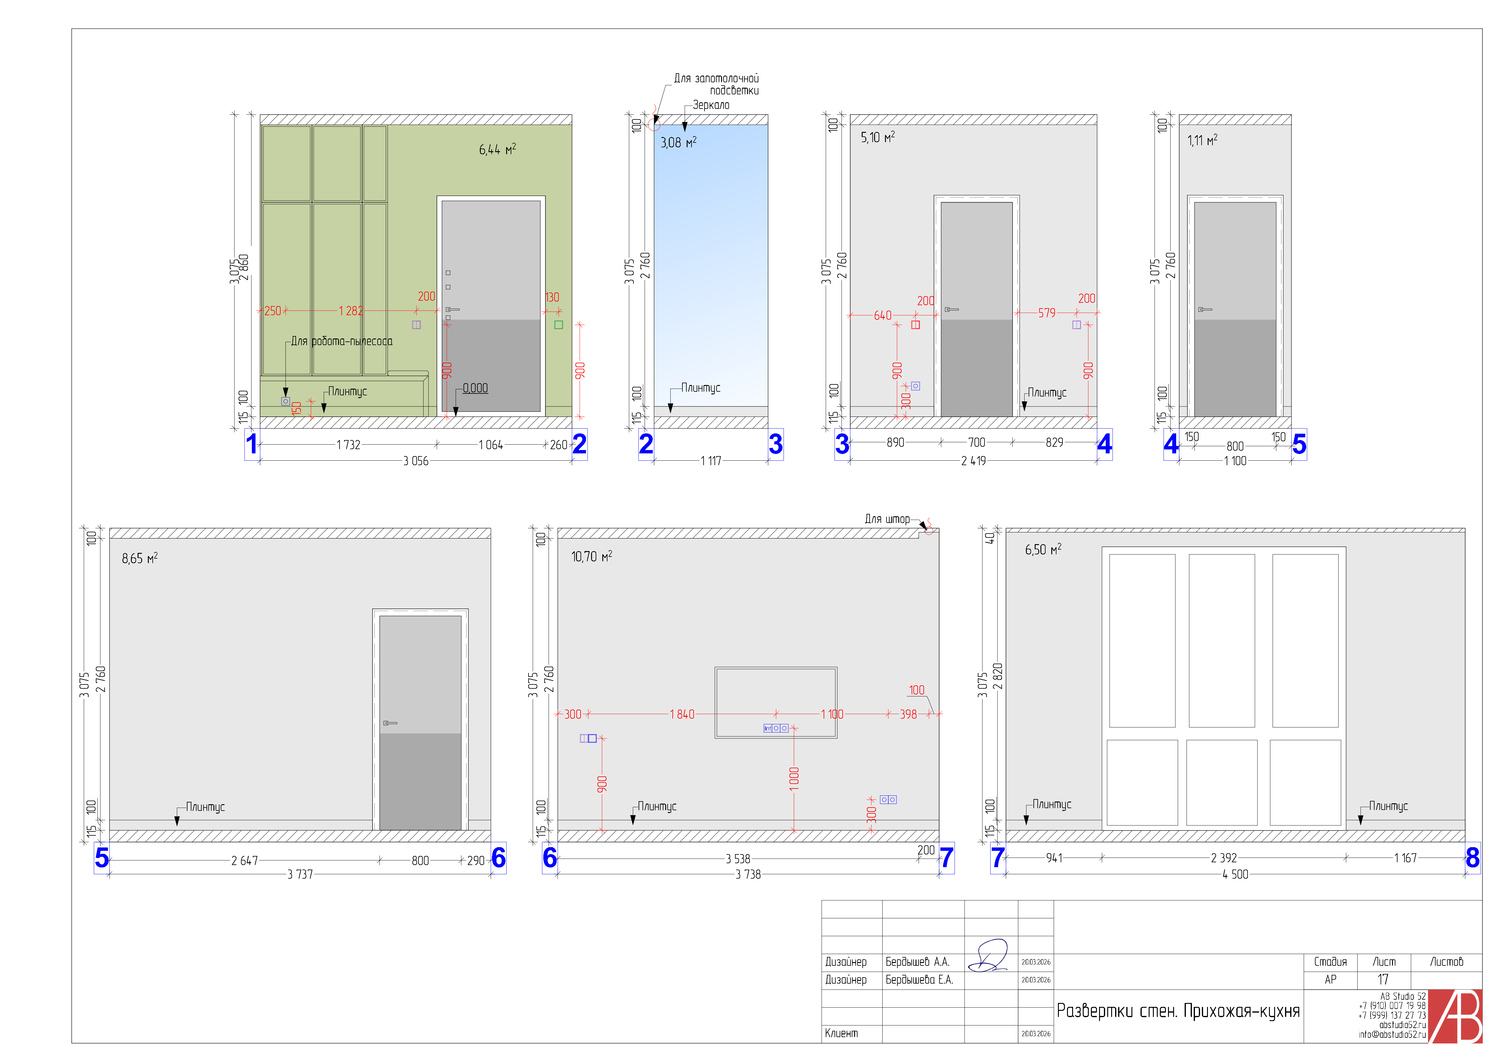This screenshot has width=1500, height=1061.
Task: Click the abstudio52.ru website text
Action: tap(1402, 1025)
